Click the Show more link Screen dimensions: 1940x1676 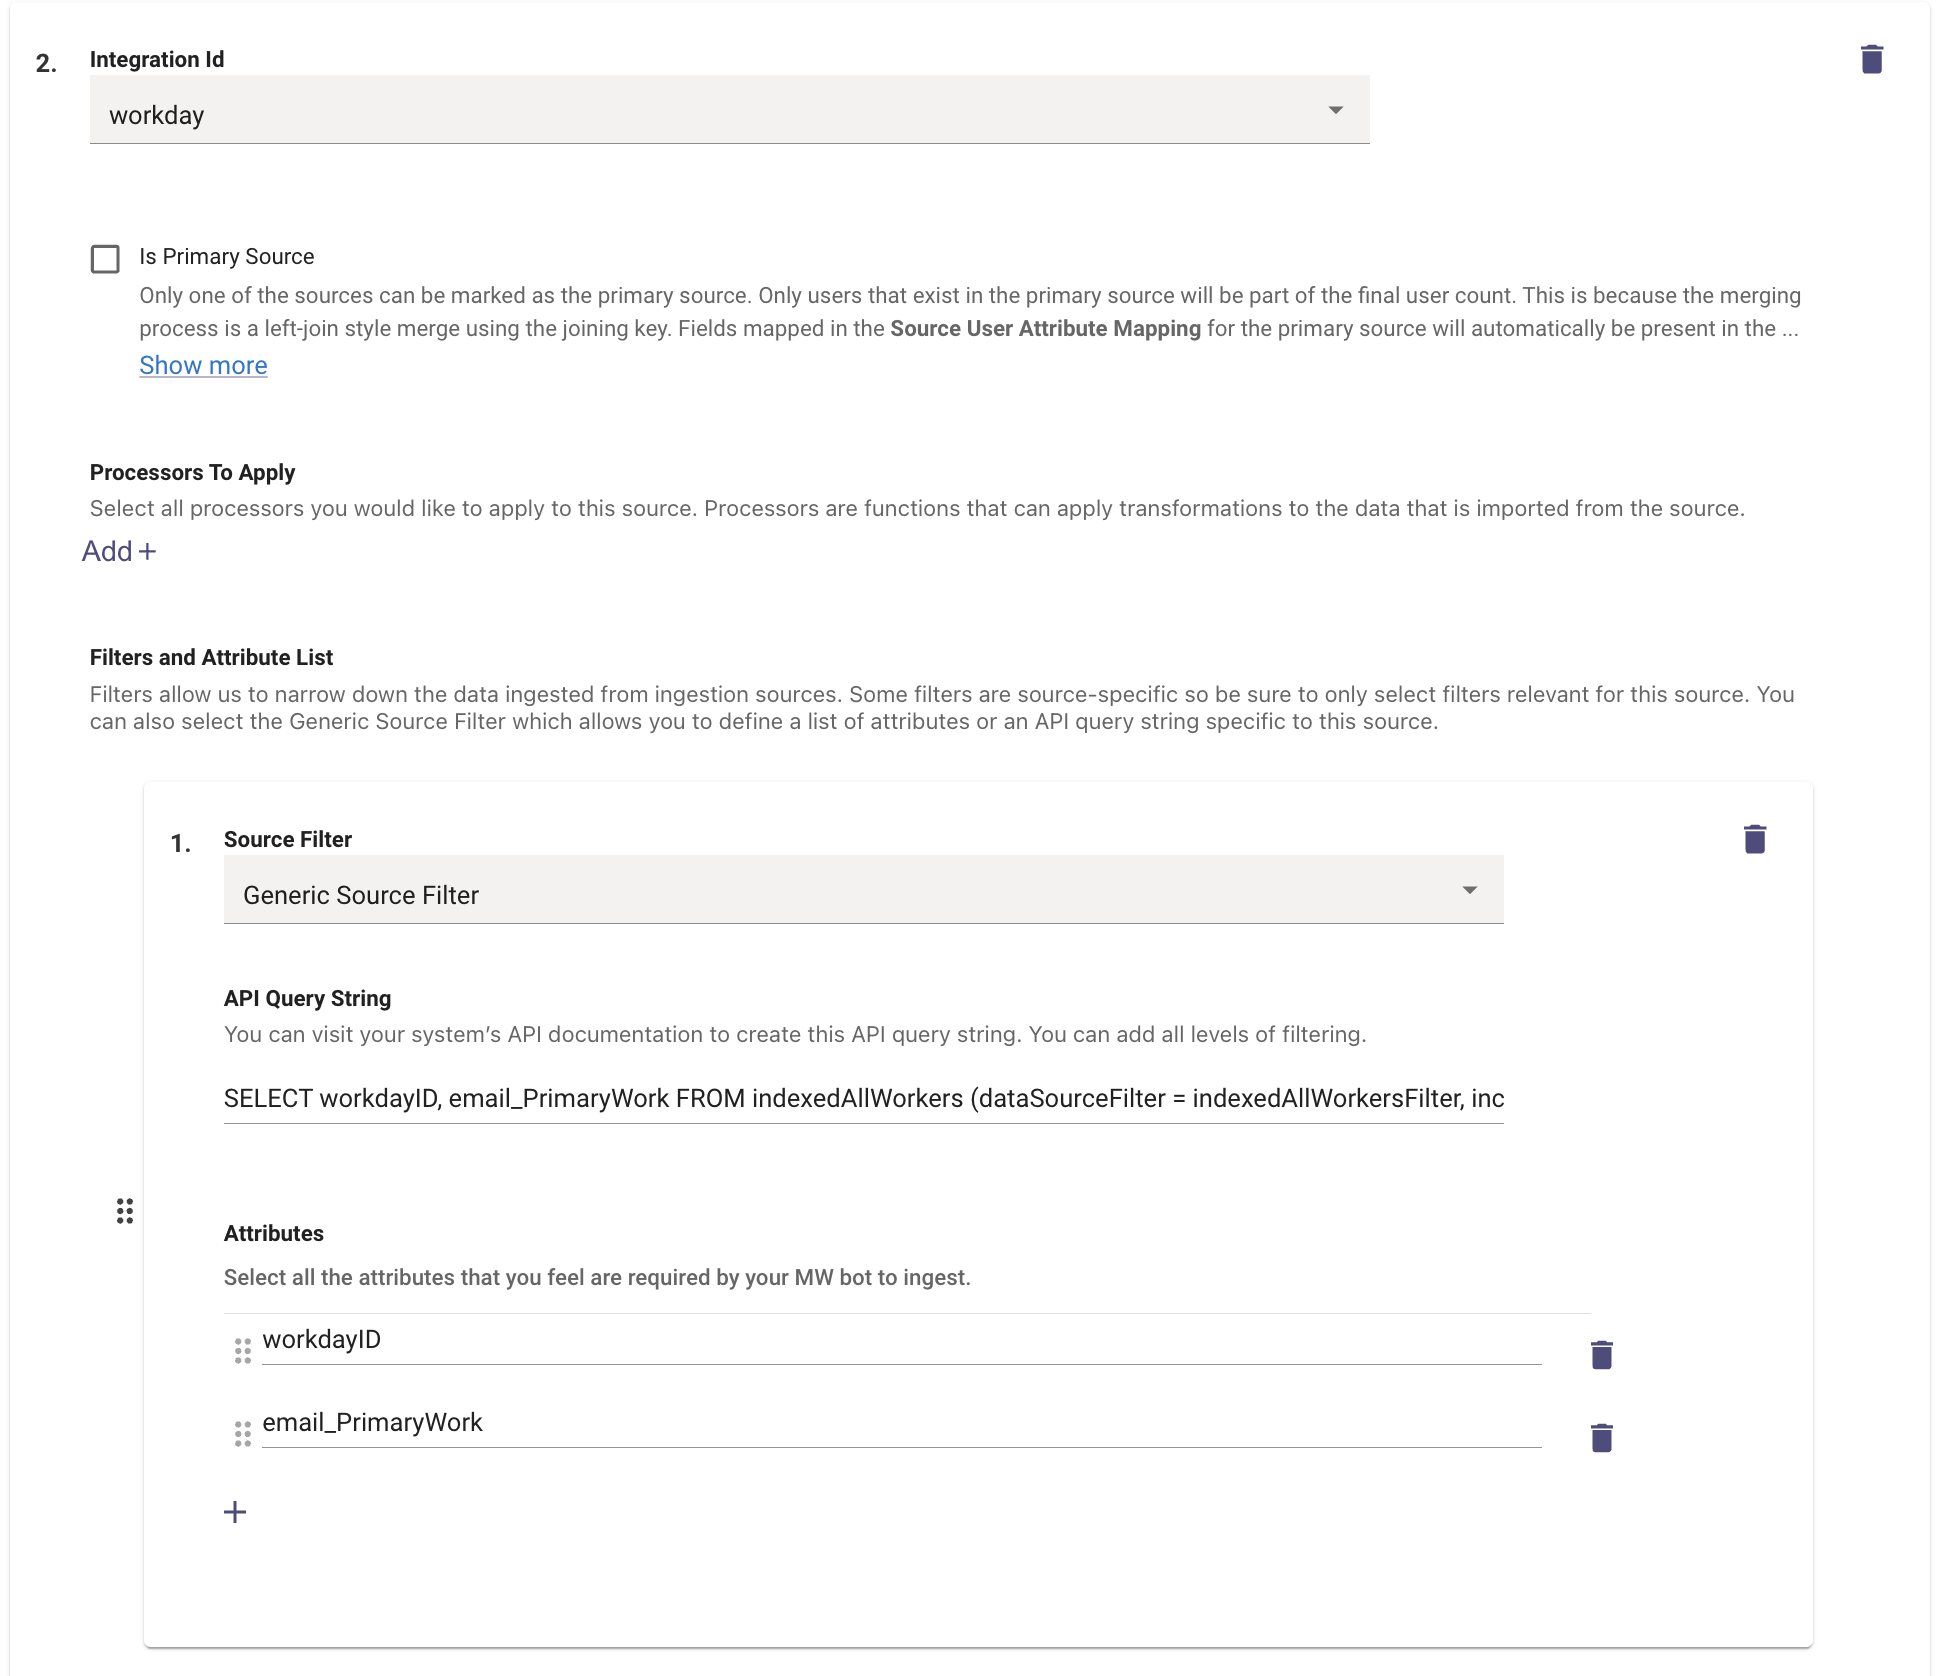[203, 366]
